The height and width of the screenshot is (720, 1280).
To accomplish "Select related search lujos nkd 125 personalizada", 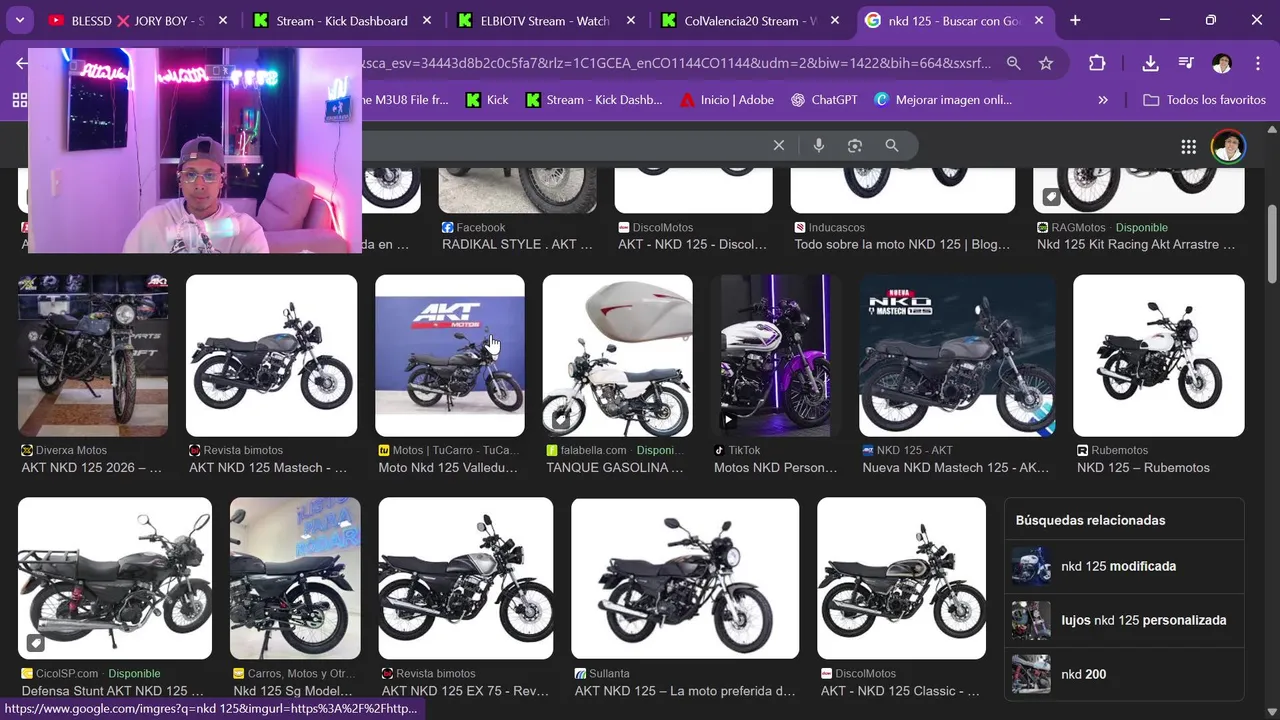I will tap(1124, 620).
